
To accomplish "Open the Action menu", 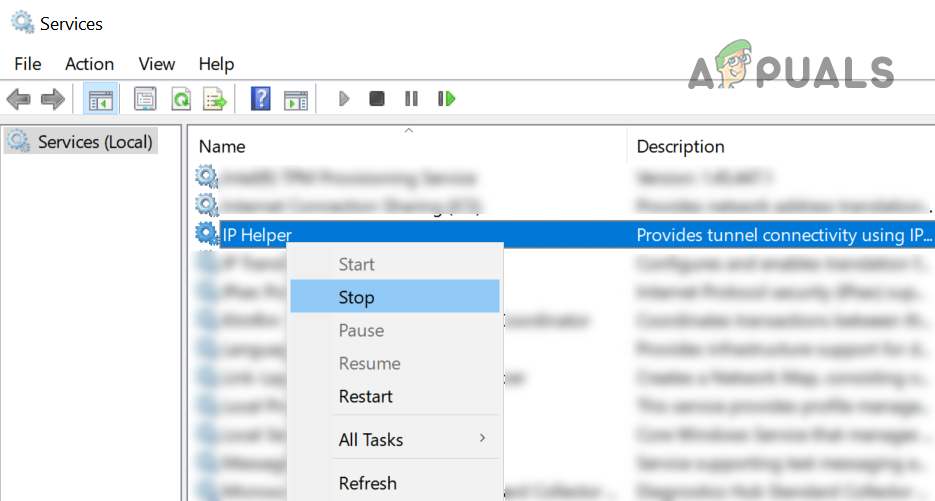I will pyautogui.click(x=90, y=64).
